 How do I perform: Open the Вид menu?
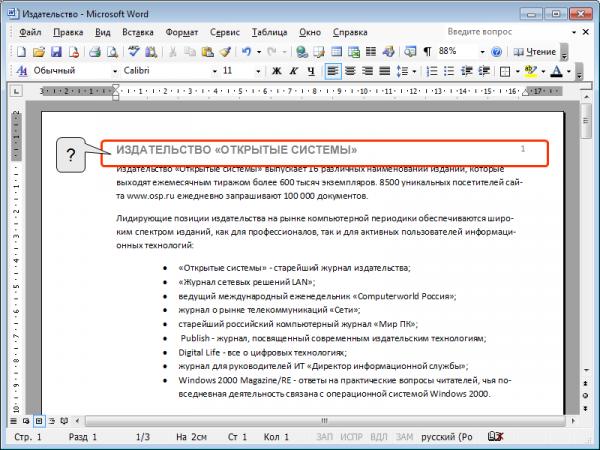click(x=103, y=33)
